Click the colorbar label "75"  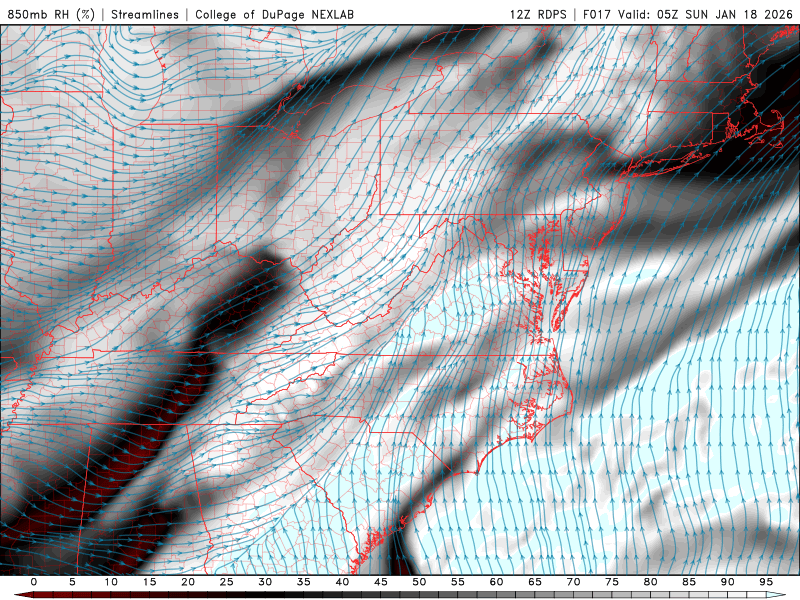(x=612, y=582)
